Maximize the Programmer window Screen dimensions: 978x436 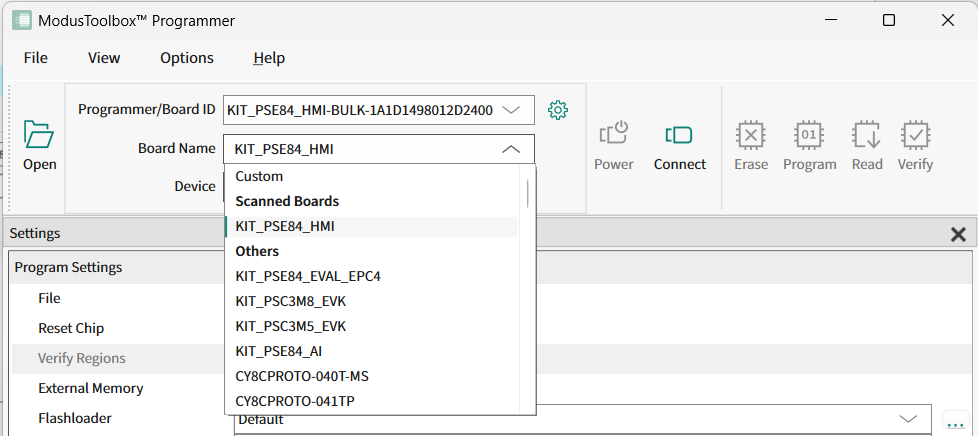pos(889,21)
